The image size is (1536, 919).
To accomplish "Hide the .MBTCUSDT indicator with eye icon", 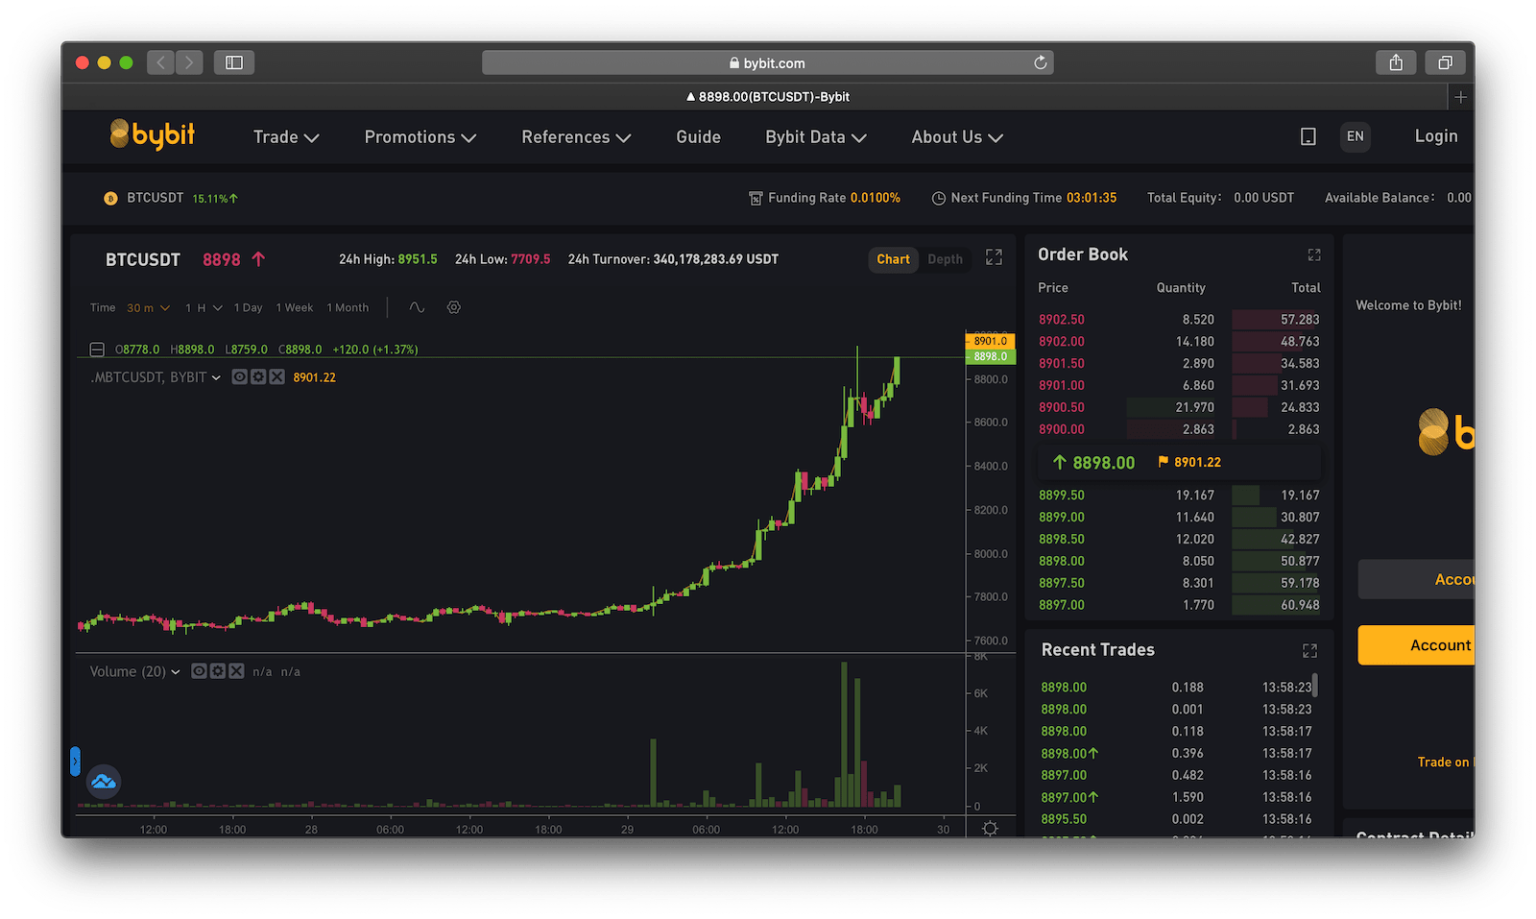I will pos(239,377).
